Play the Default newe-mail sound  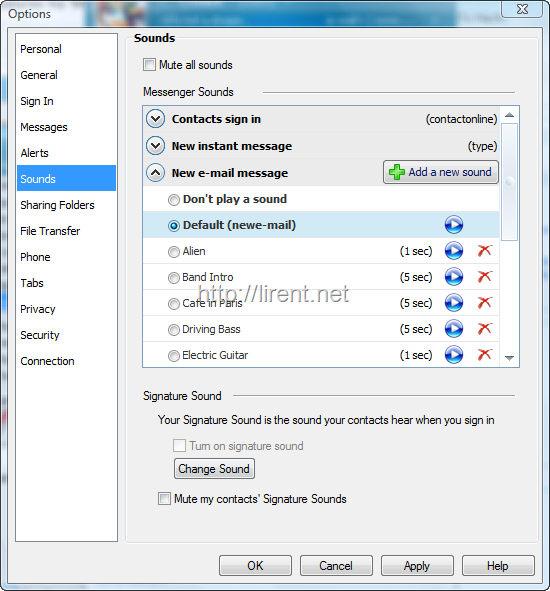pos(453,225)
